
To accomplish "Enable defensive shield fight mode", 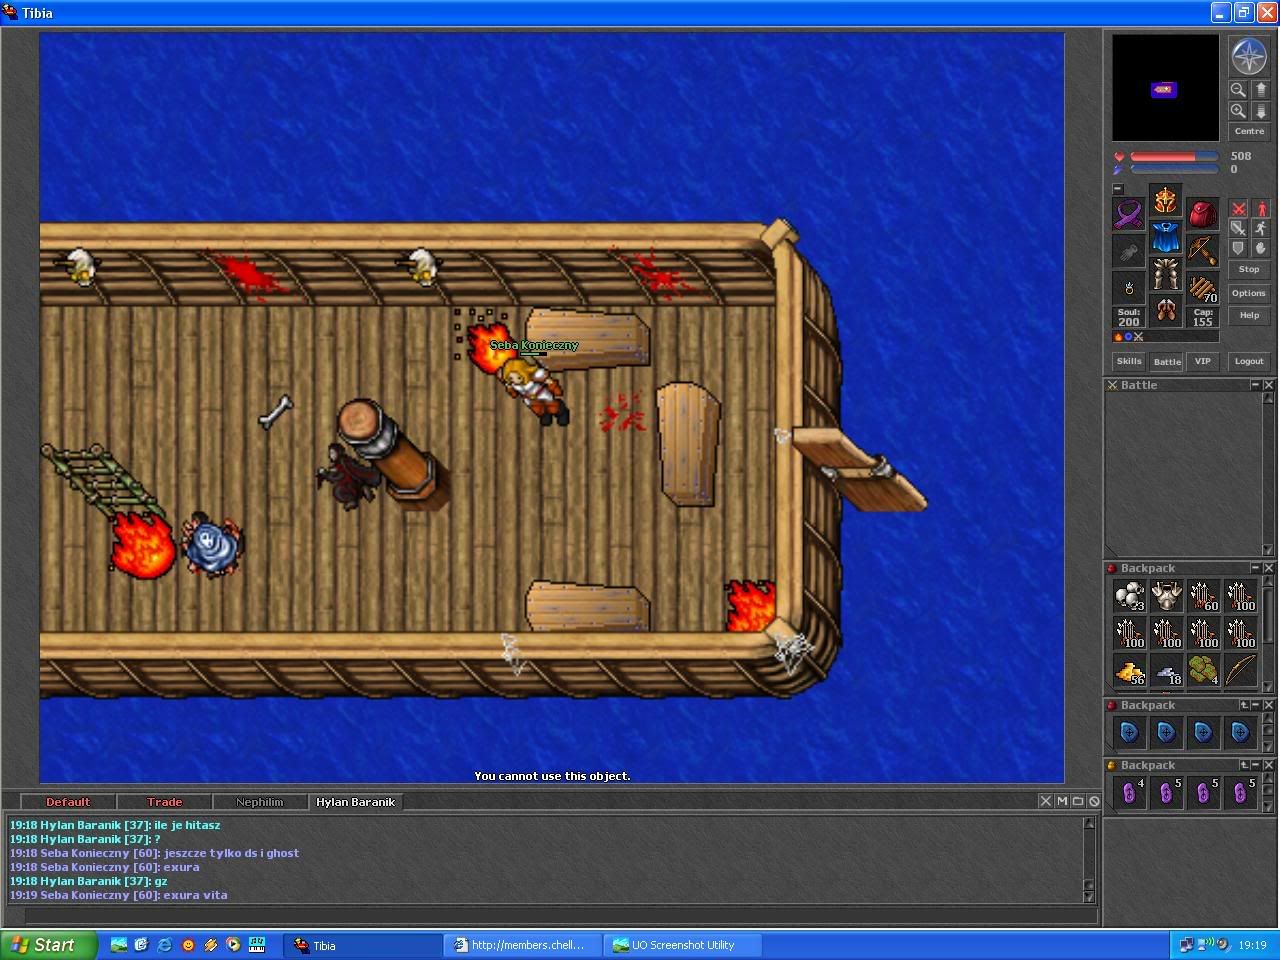I will click(x=1238, y=248).
